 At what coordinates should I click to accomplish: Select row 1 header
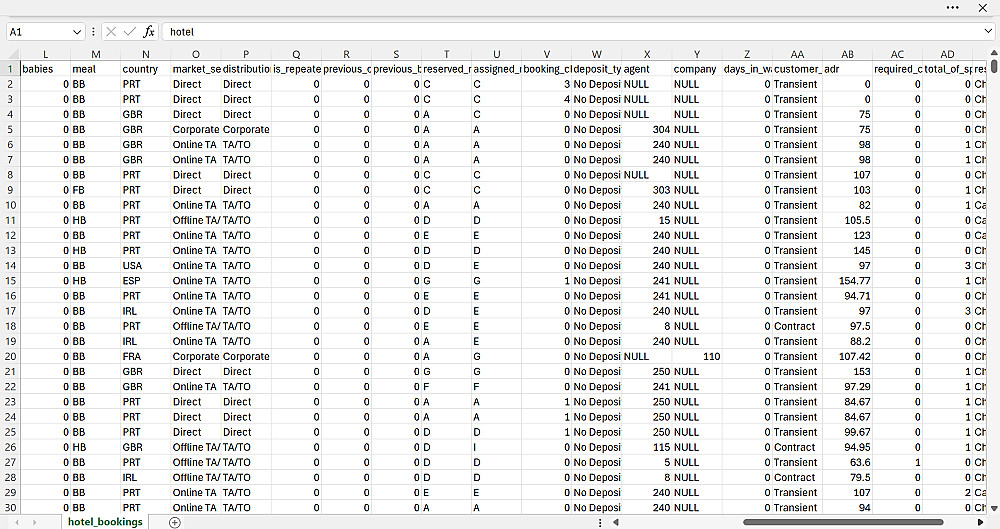[x=10, y=69]
